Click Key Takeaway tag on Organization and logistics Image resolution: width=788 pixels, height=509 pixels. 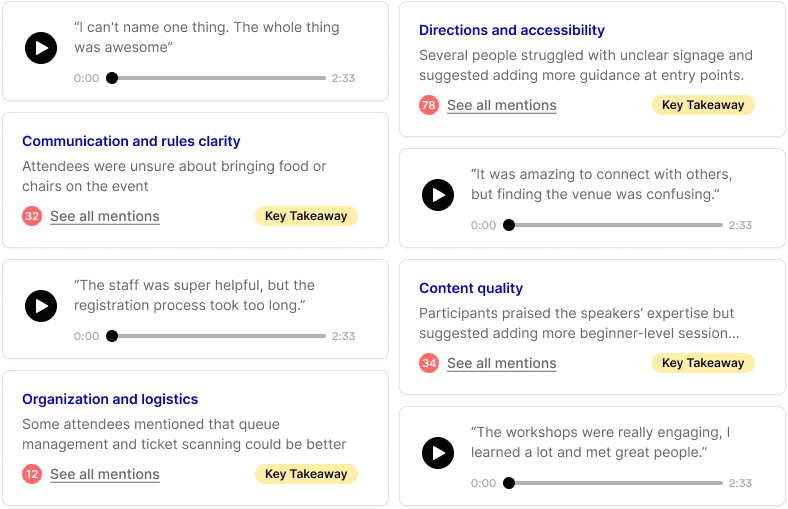(306, 474)
